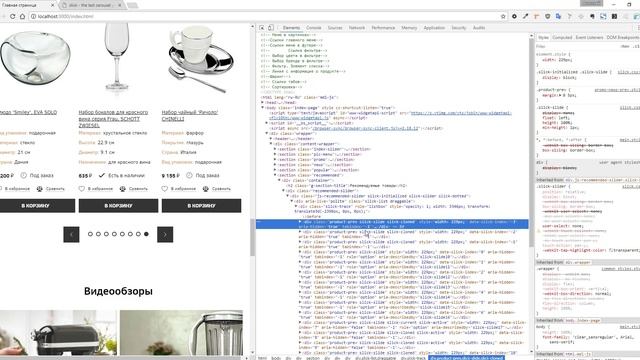Expand the highlighted slick-cloned div node
Screen dimensions: 640x360
pos(300,222)
